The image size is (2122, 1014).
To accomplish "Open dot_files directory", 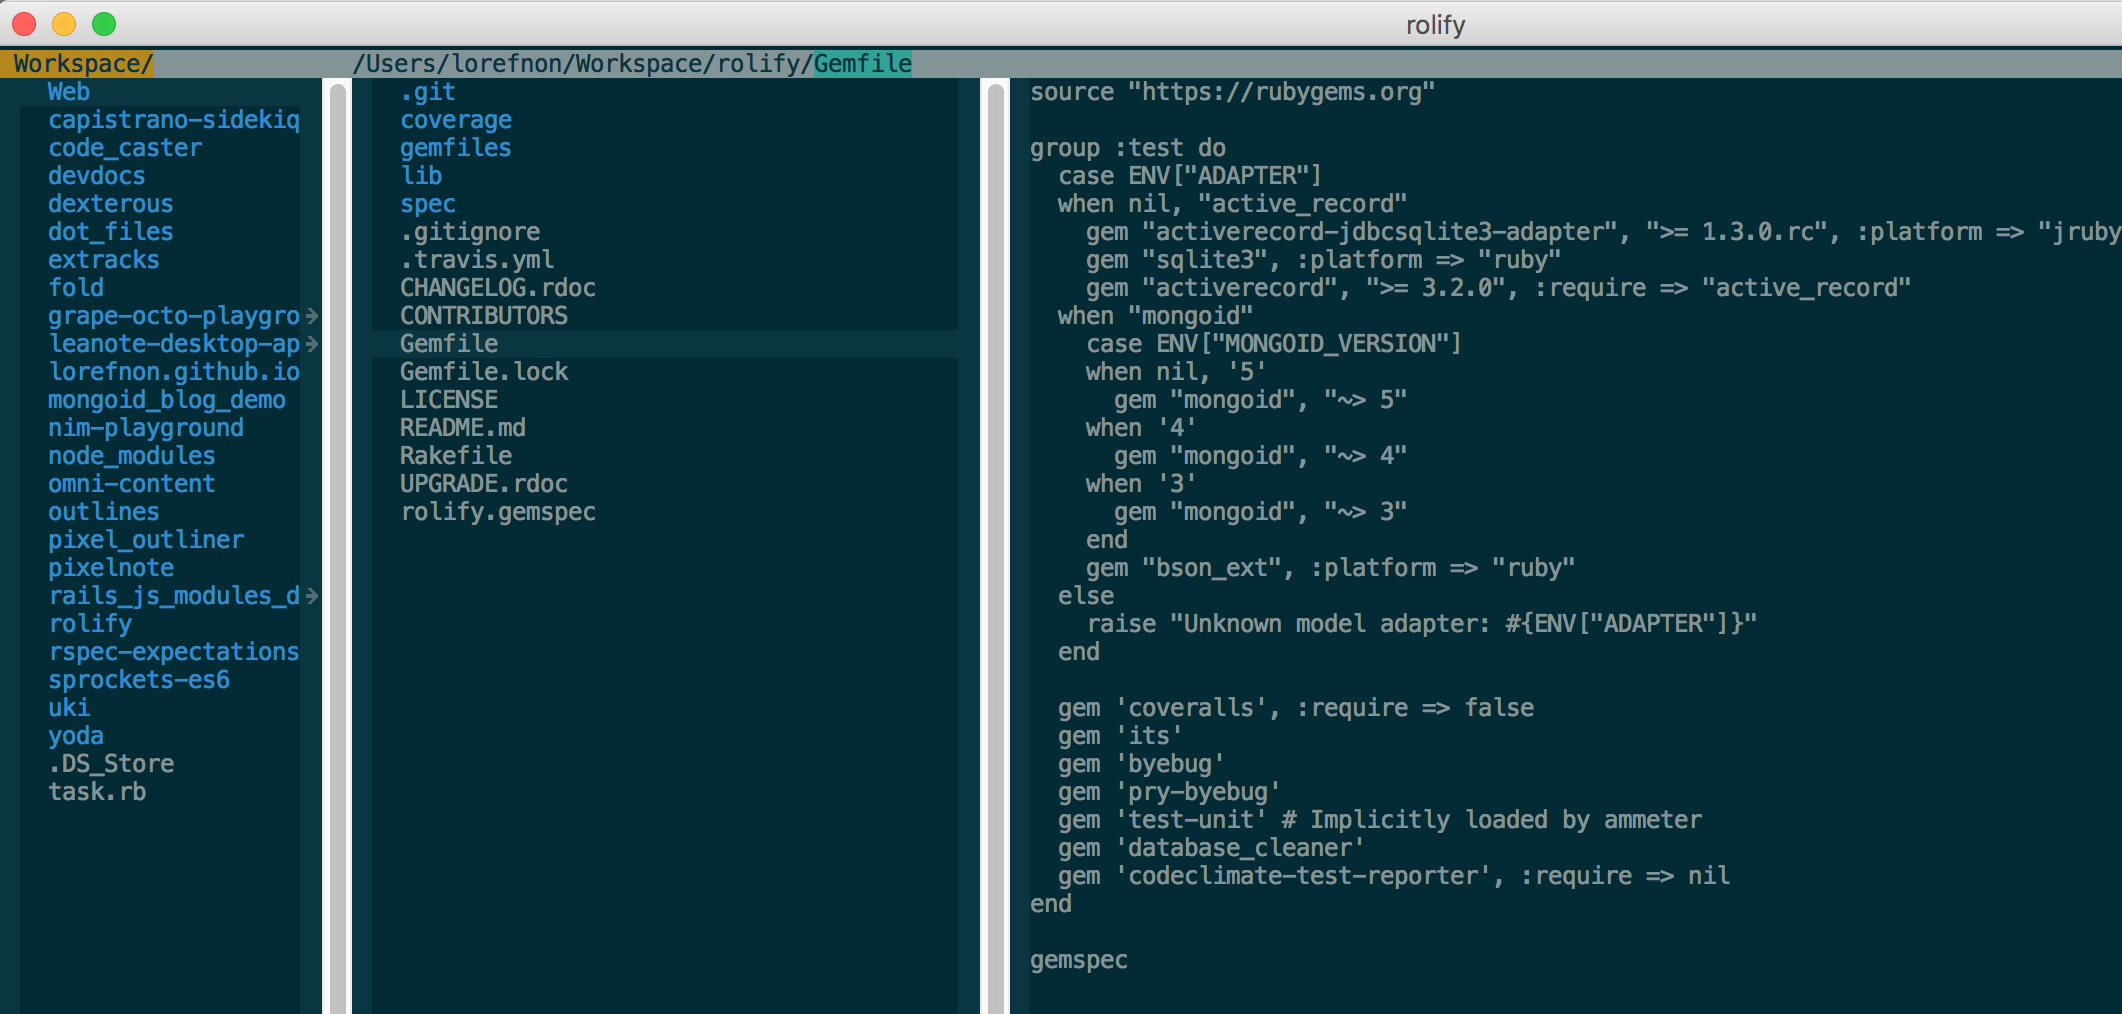I will pos(111,232).
